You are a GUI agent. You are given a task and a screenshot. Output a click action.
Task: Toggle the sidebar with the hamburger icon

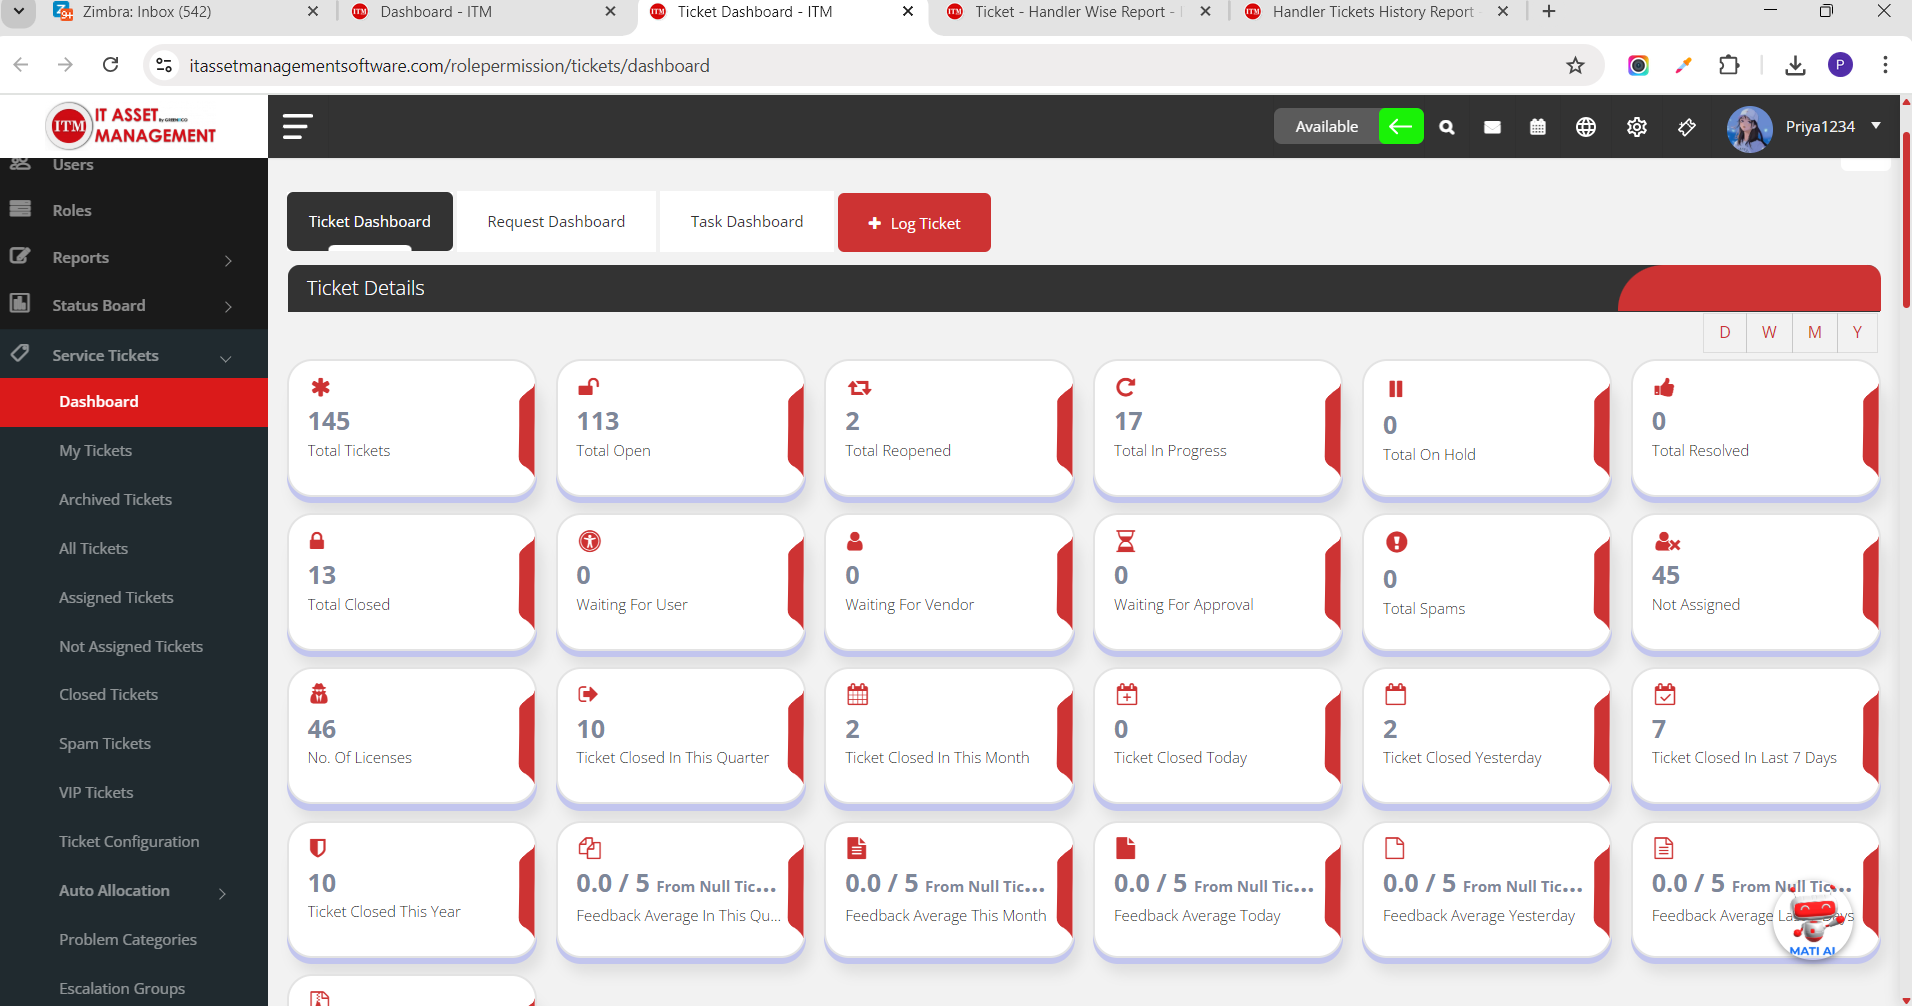click(297, 127)
